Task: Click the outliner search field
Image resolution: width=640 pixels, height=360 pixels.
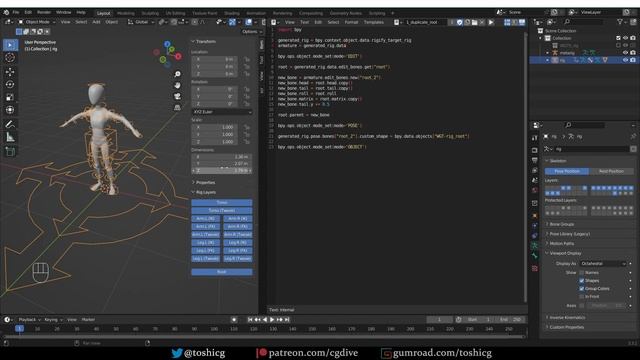Action: coord(584,22)
